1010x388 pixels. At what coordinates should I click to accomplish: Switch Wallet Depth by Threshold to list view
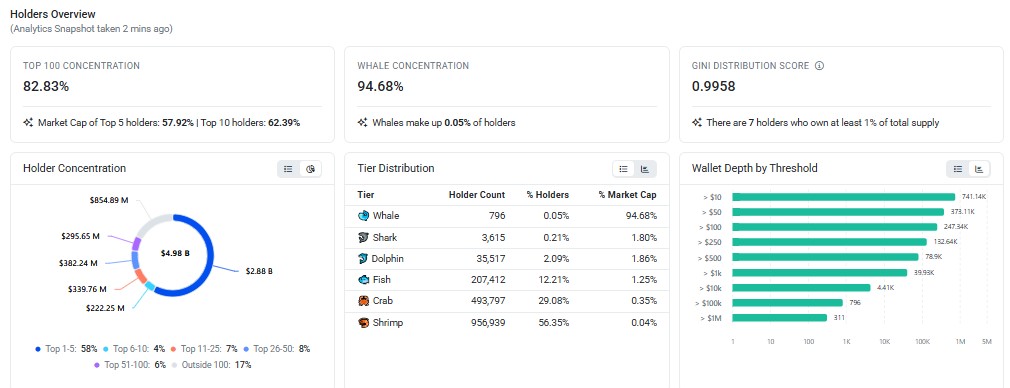tap(958, 169)
